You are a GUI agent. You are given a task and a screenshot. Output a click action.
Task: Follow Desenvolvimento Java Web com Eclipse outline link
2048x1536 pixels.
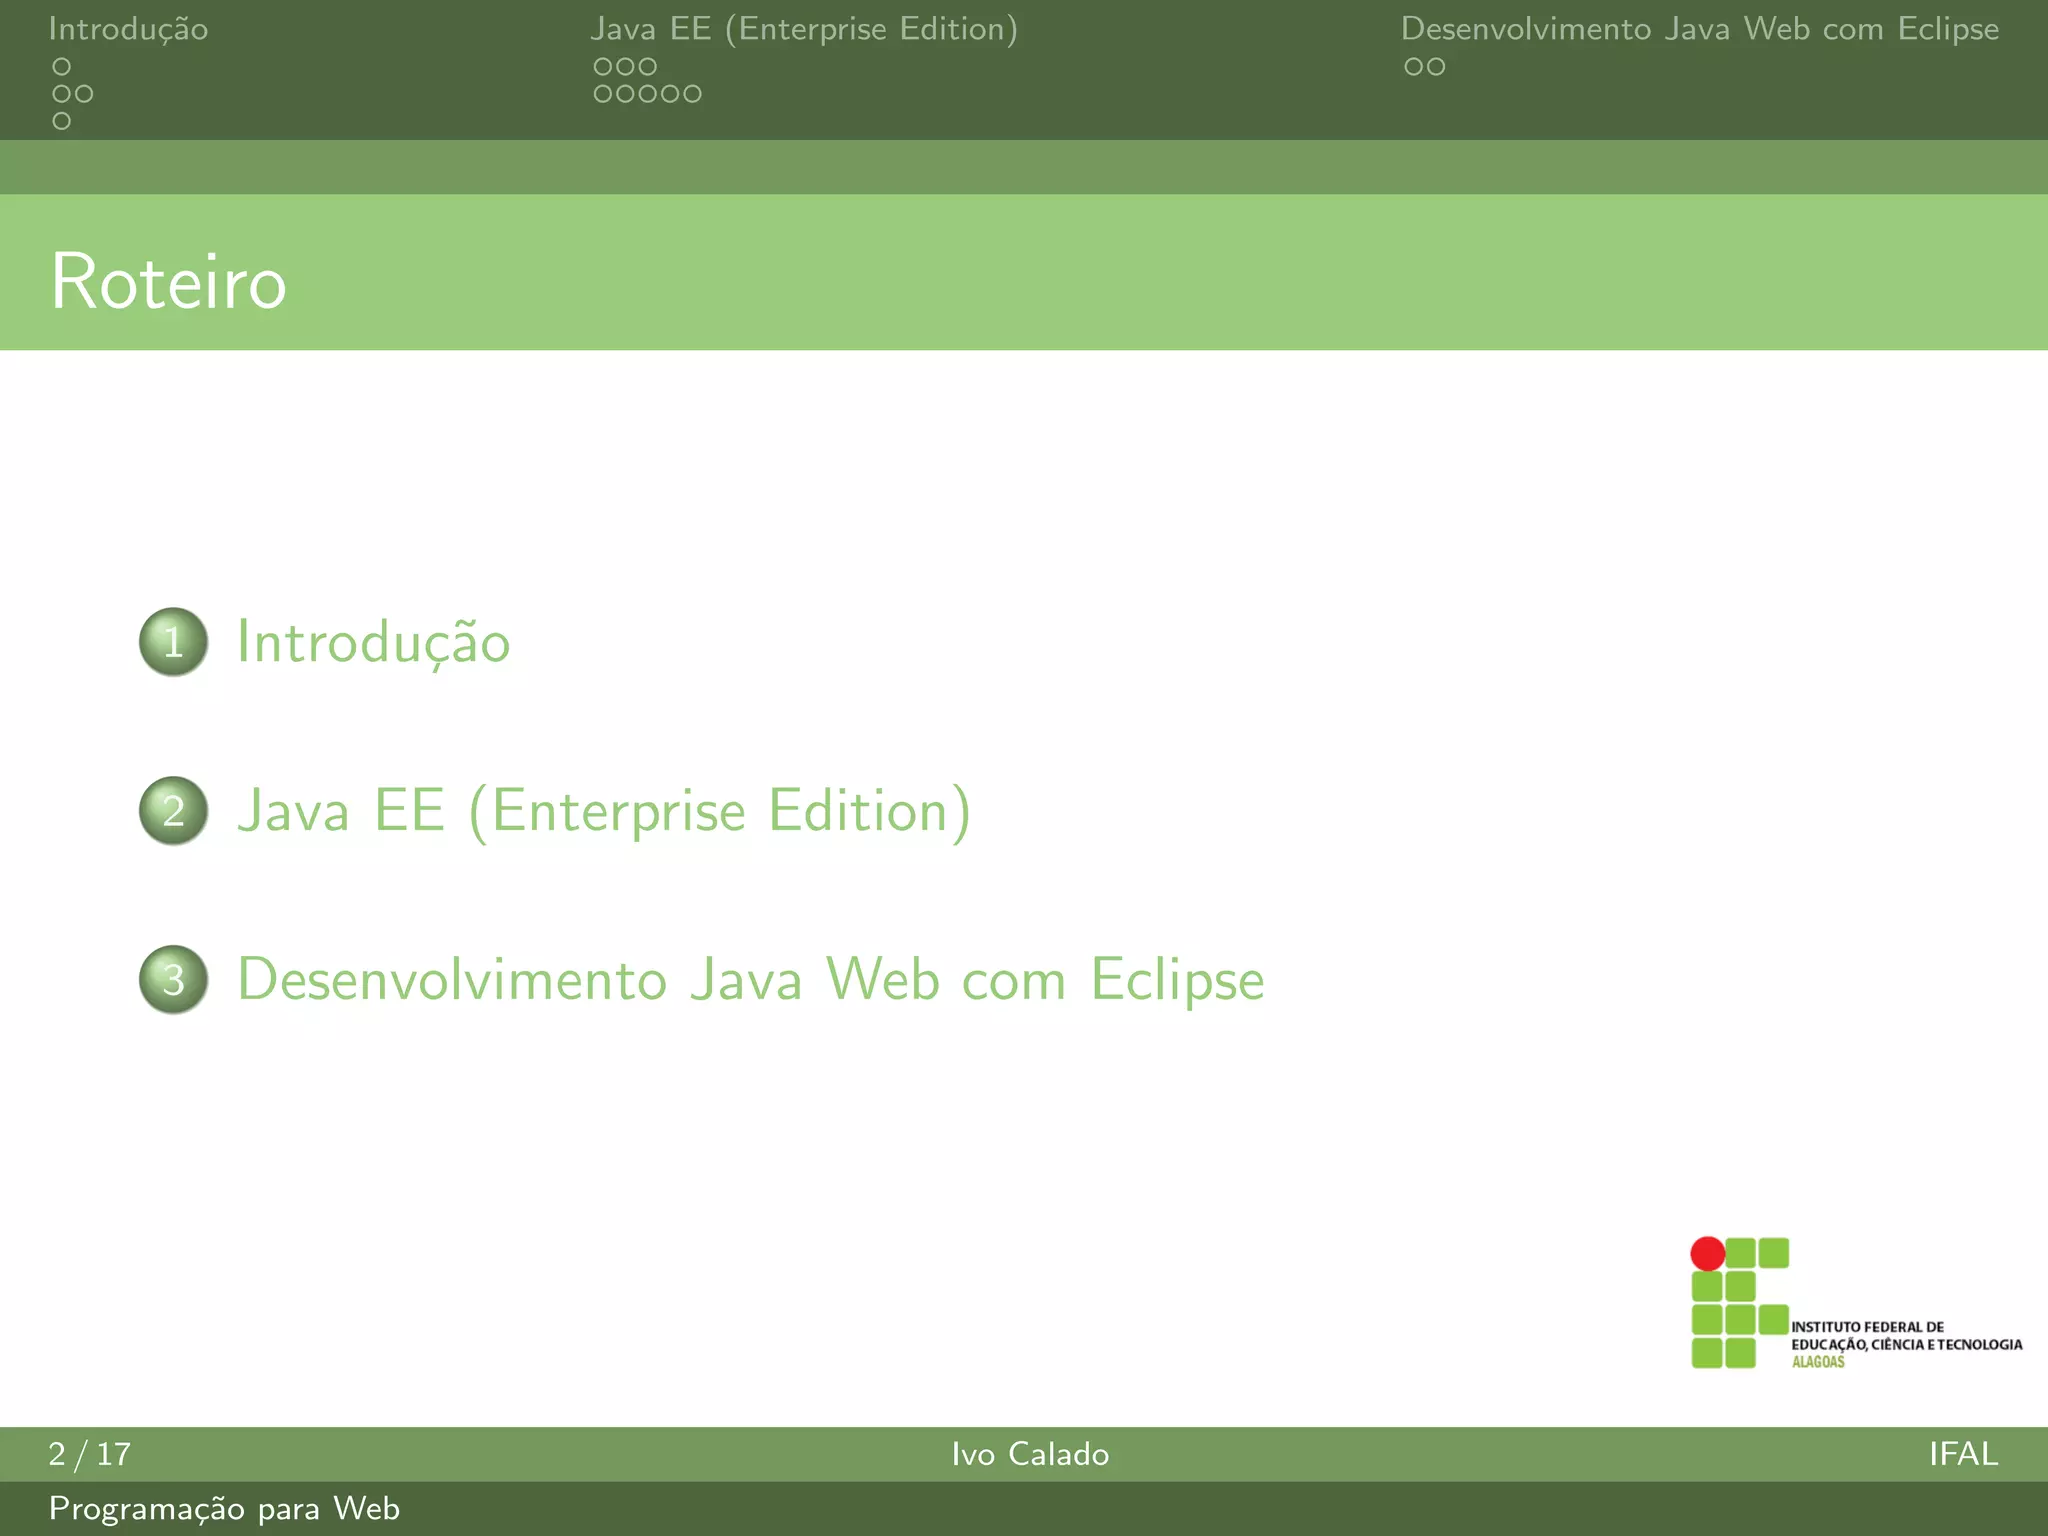point(750,980)
